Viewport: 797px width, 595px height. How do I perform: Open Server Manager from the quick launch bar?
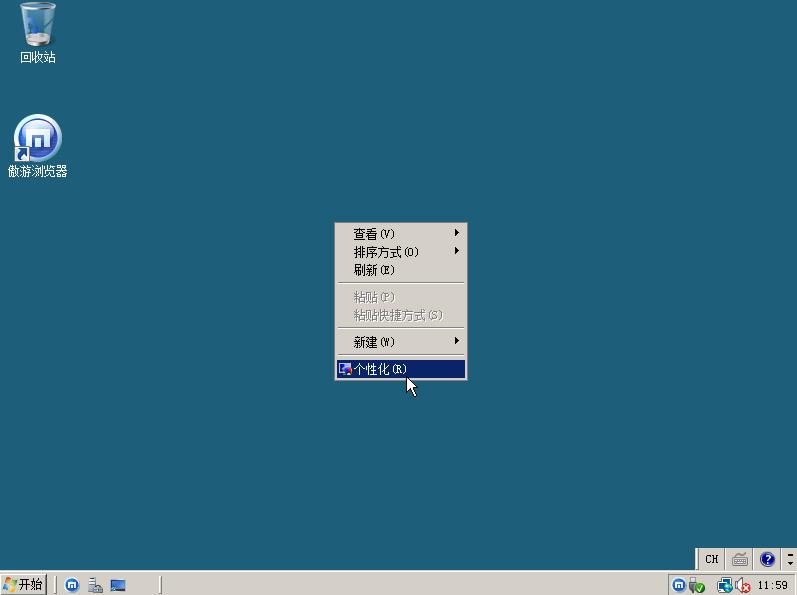95,585
